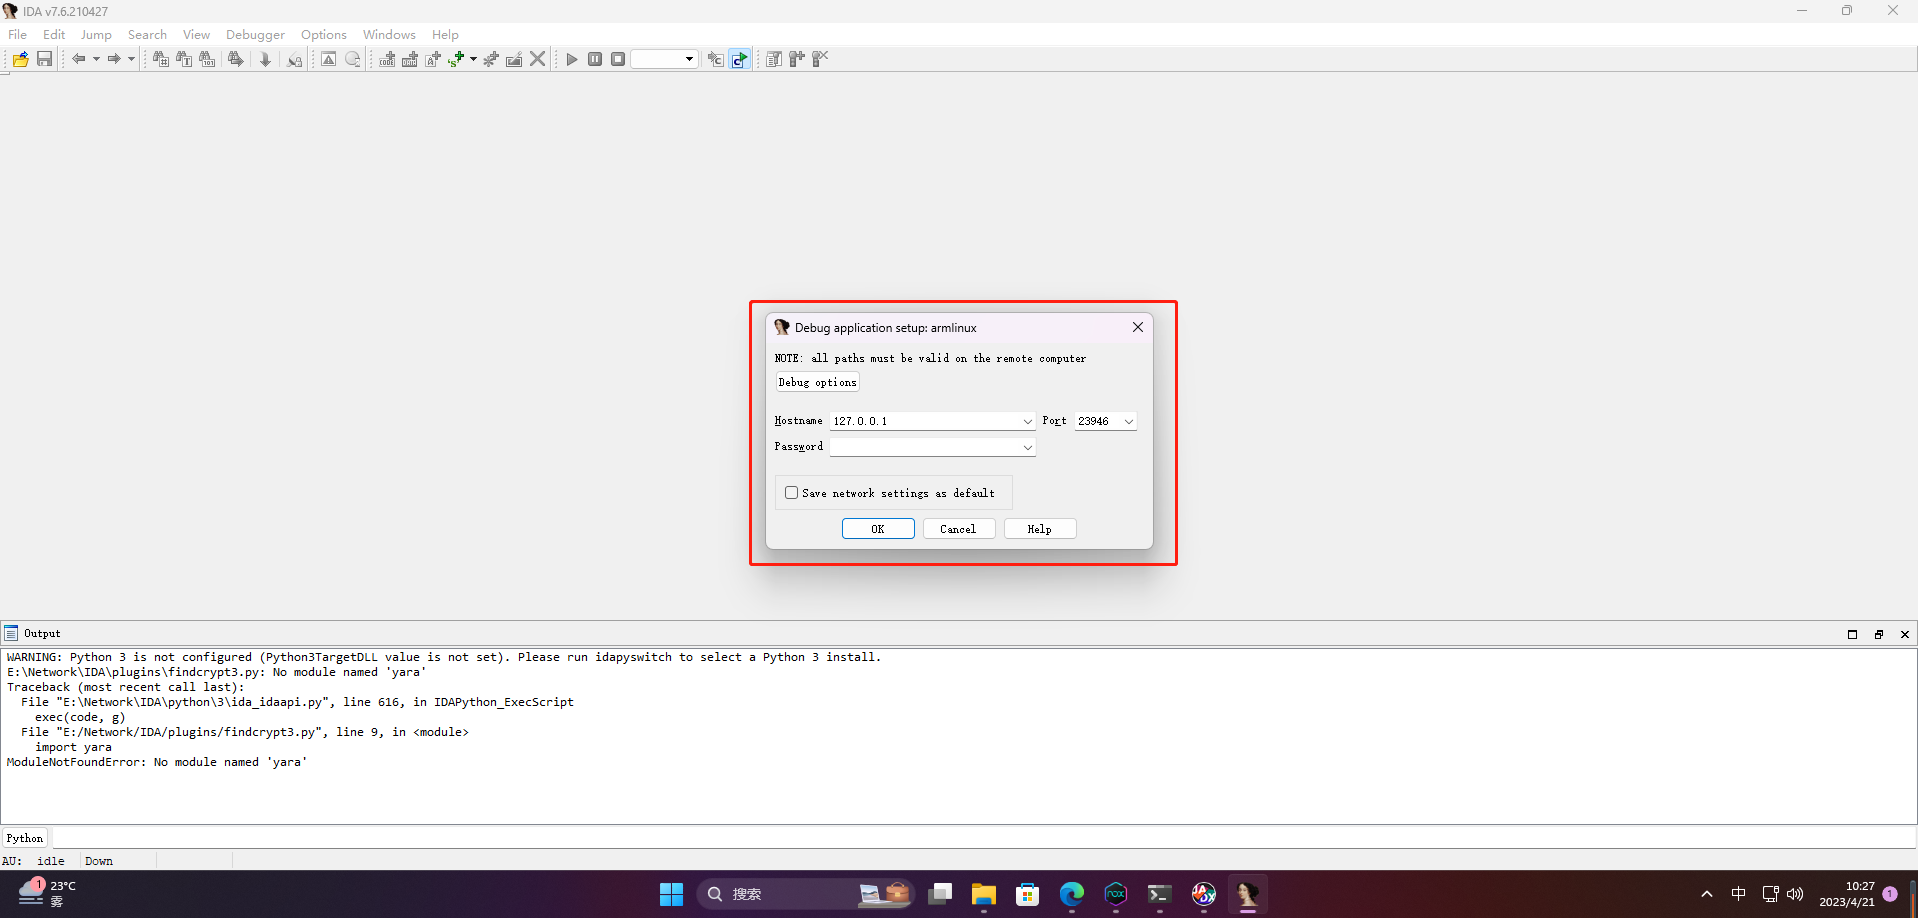This screenshot has height=918, width=1918.
Task: Float the Output panel with restore icon
Action: (1879, 634)
